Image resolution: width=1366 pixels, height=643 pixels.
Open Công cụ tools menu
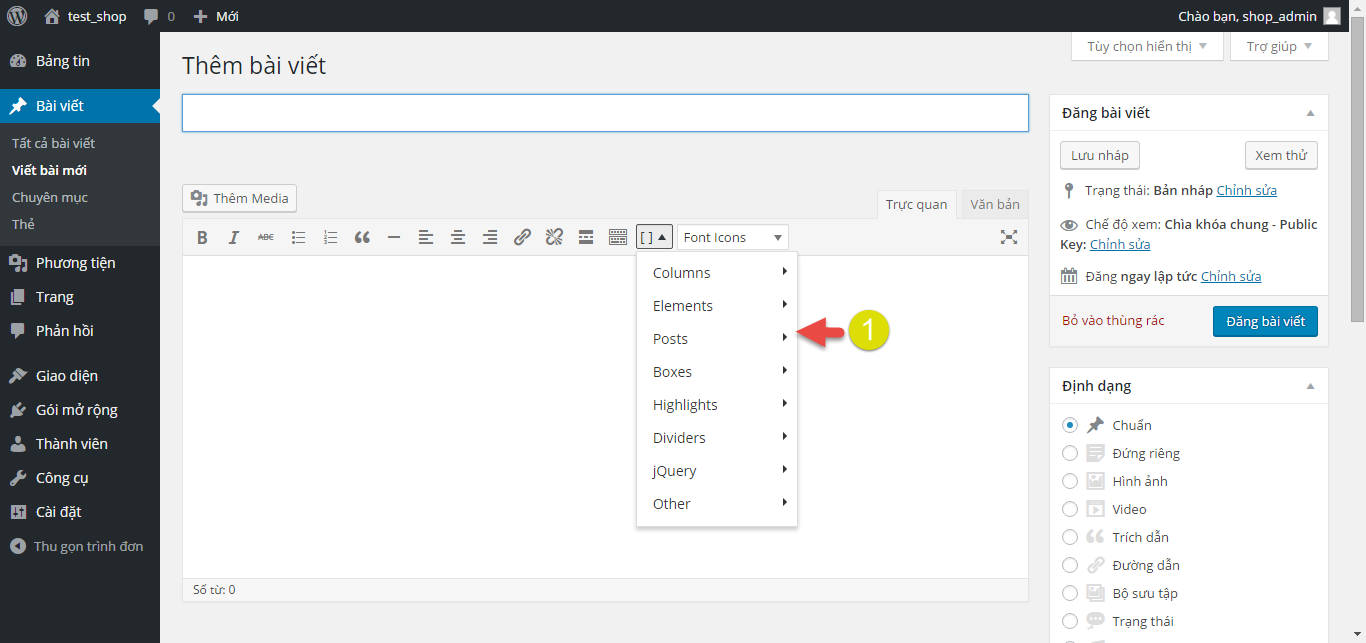(x=80, y=478)
